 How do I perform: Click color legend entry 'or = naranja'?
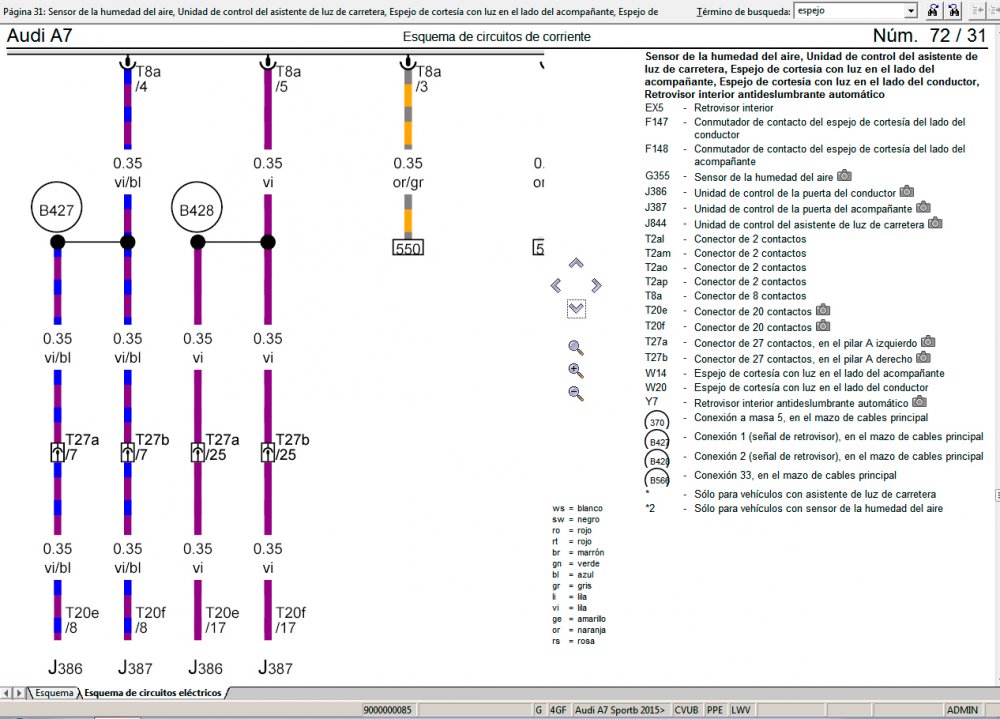pos(579,630)
